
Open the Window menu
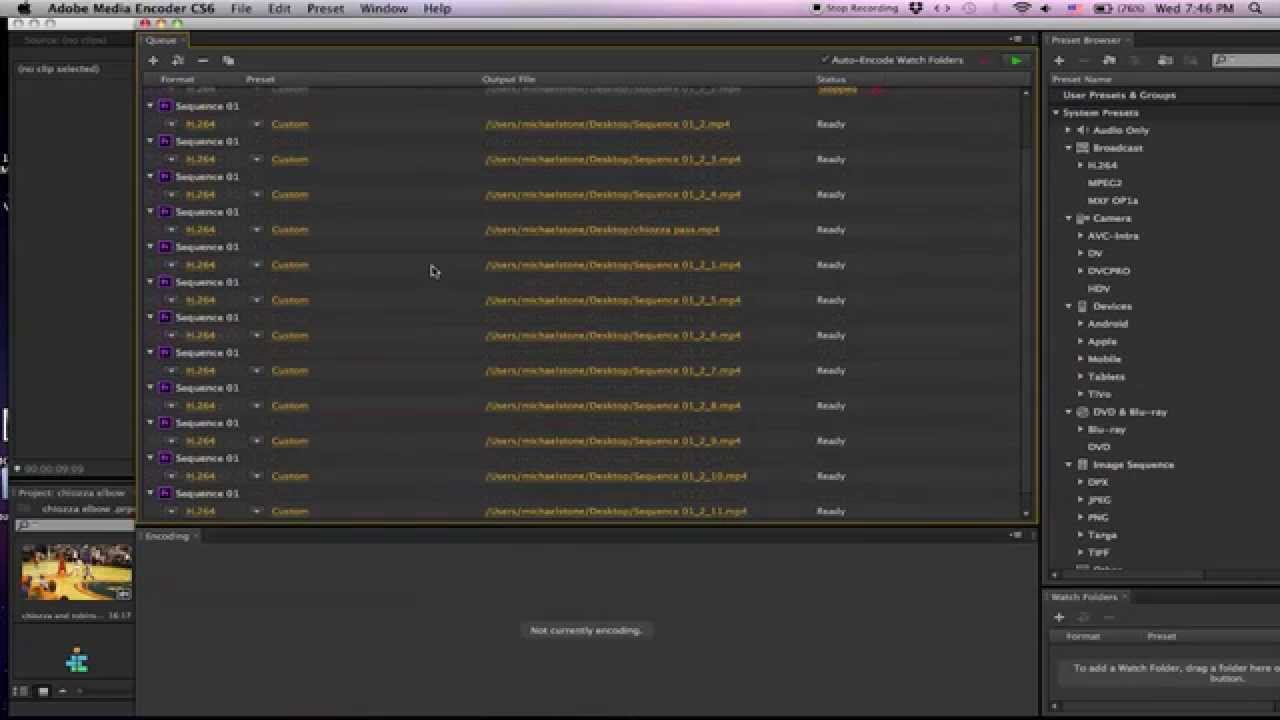[x=383, y=8]
